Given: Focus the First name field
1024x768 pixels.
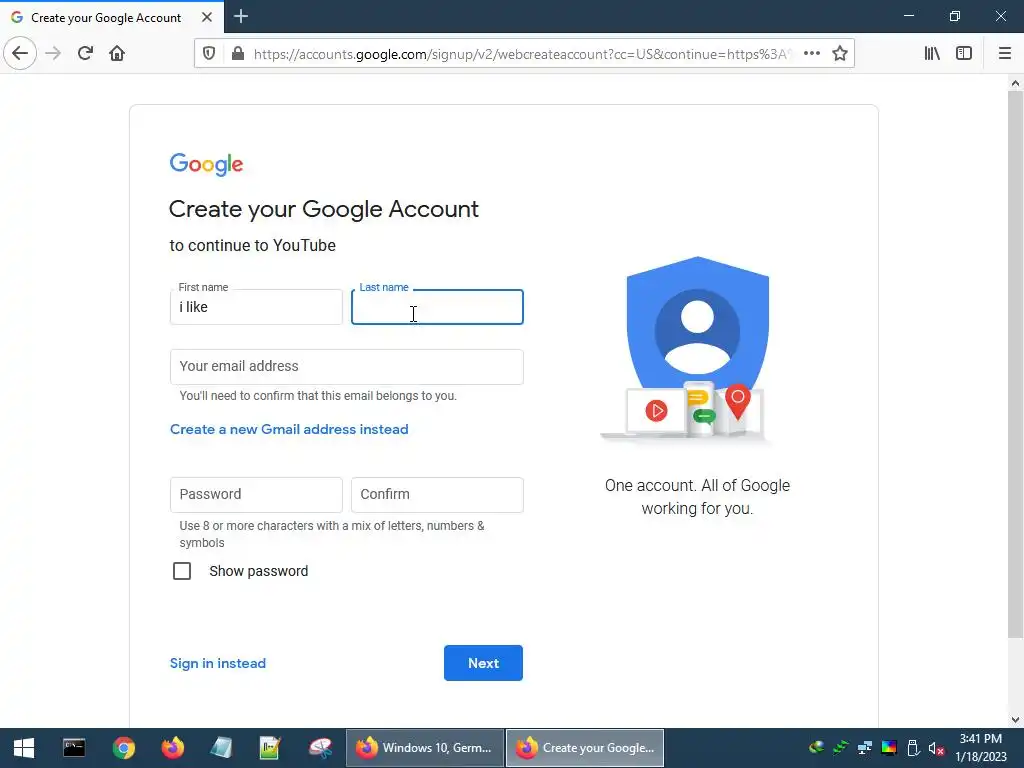Looking at the screenshot, I should [256, 307].
